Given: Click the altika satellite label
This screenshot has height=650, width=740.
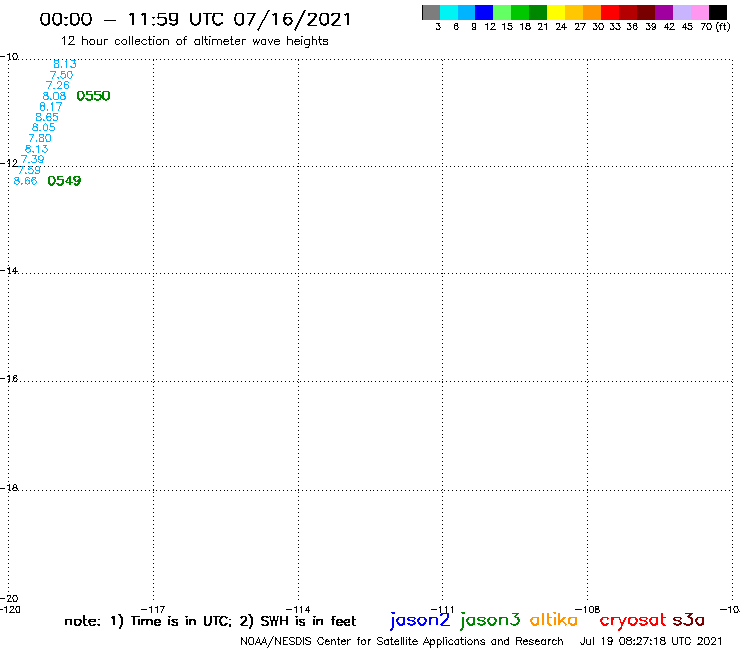Looking at the screenshot, I should coord(554,619).
